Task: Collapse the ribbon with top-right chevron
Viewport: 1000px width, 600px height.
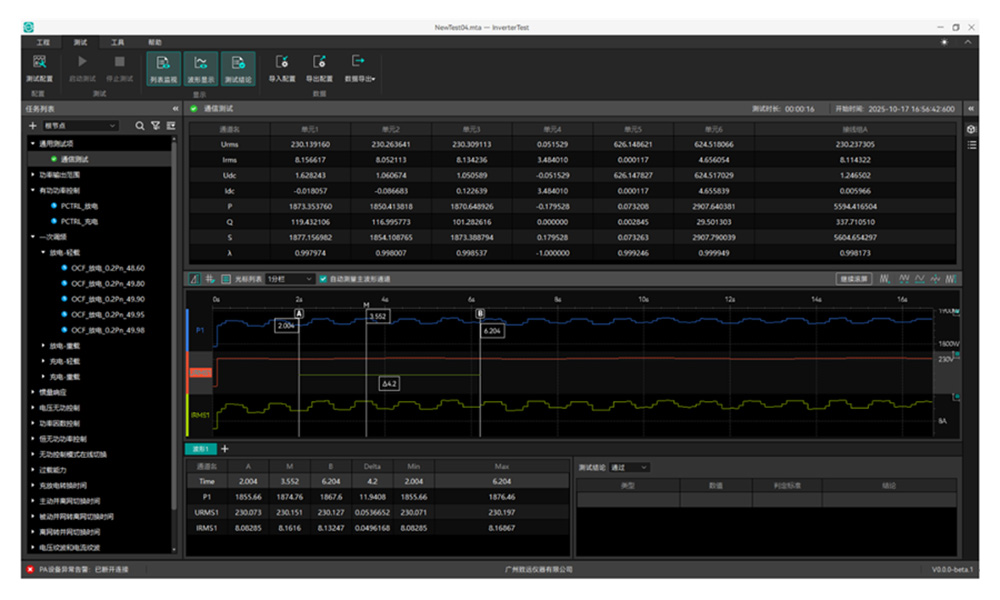Action: [x=968, y=42]
